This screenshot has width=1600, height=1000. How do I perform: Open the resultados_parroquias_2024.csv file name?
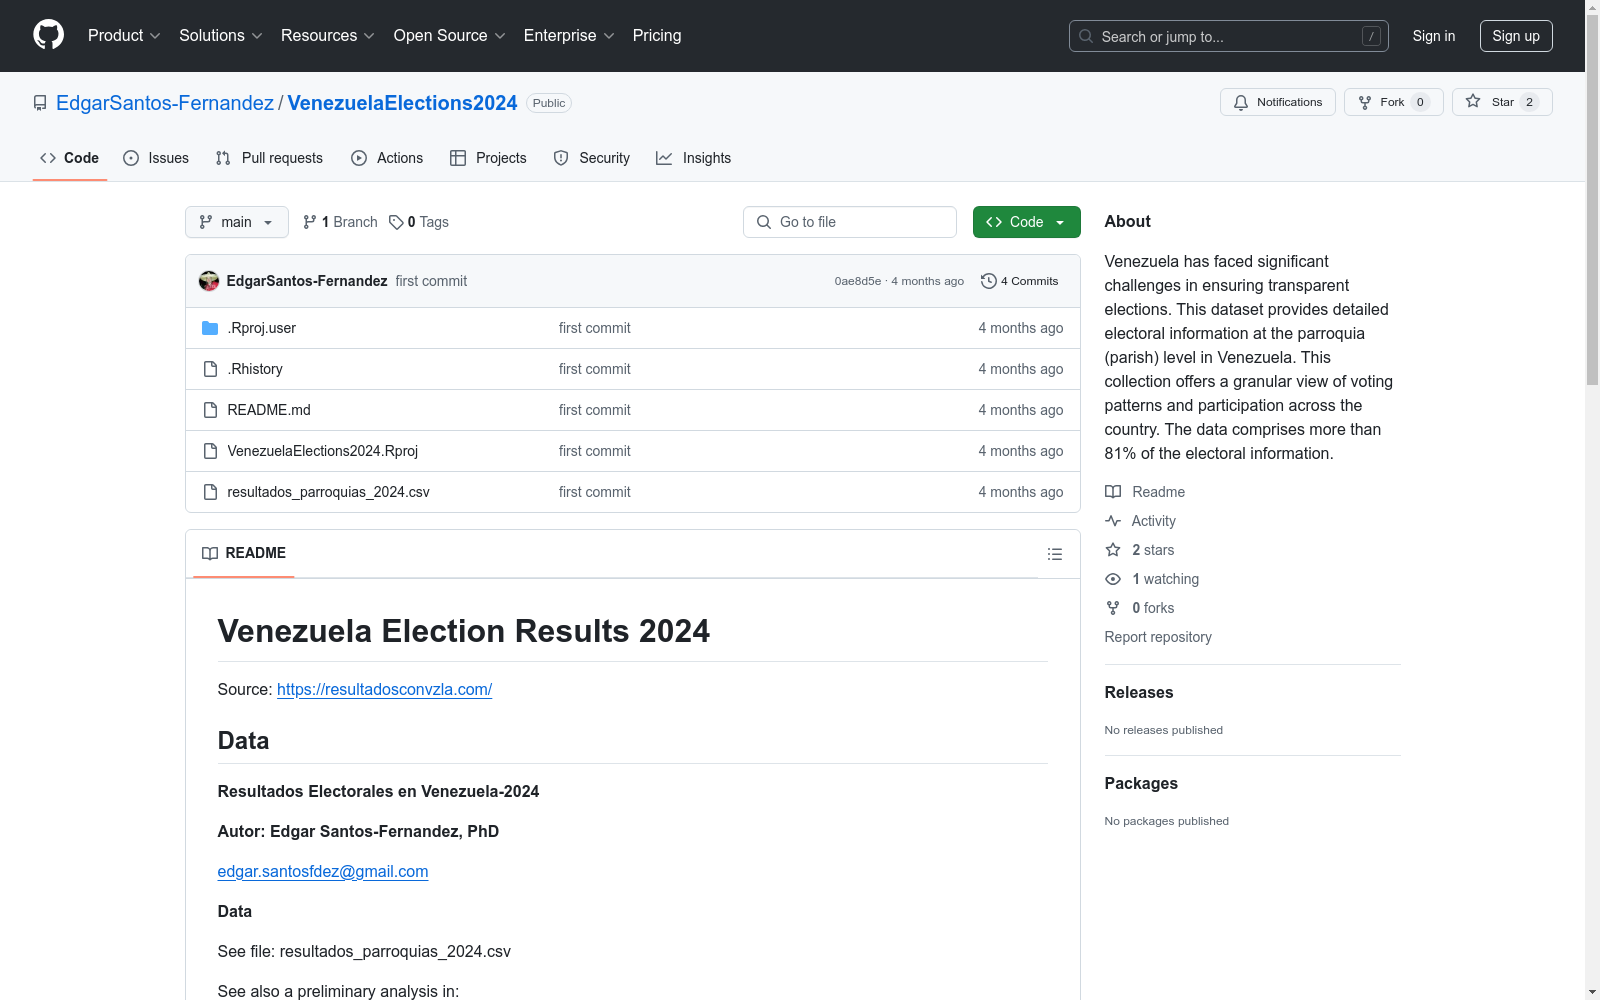(x=328, y=492)
